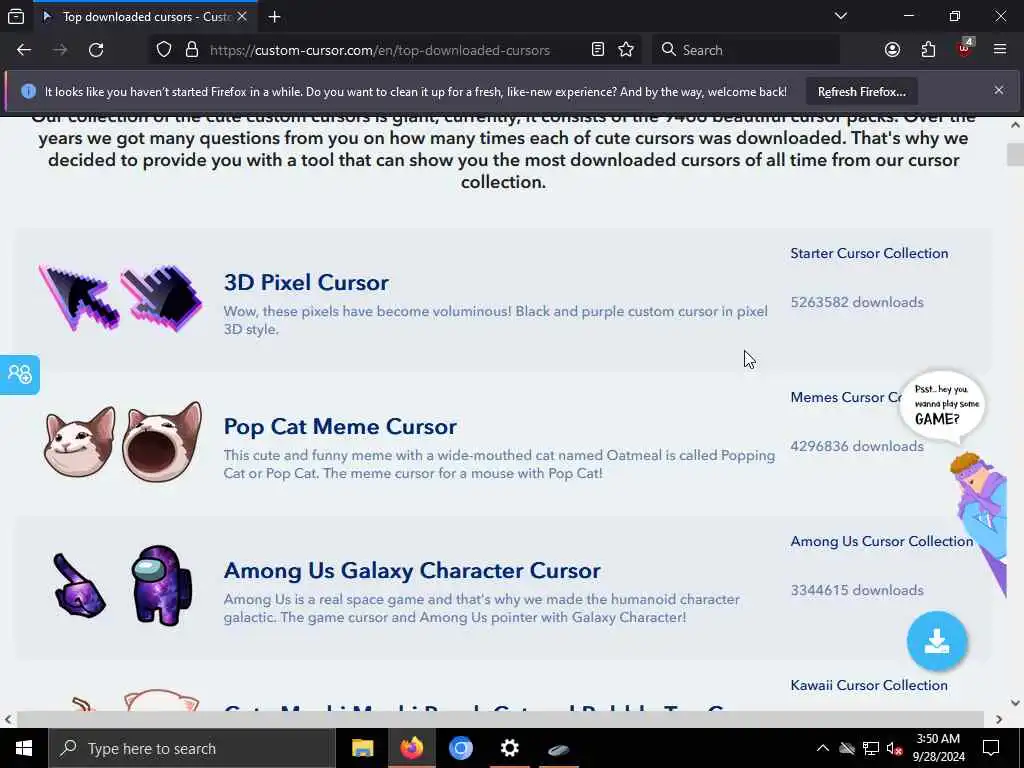Click the site padlock security icon
The height and width of the screenshot is (768, 1024).
pyautogui.click(x=191, y=50)
